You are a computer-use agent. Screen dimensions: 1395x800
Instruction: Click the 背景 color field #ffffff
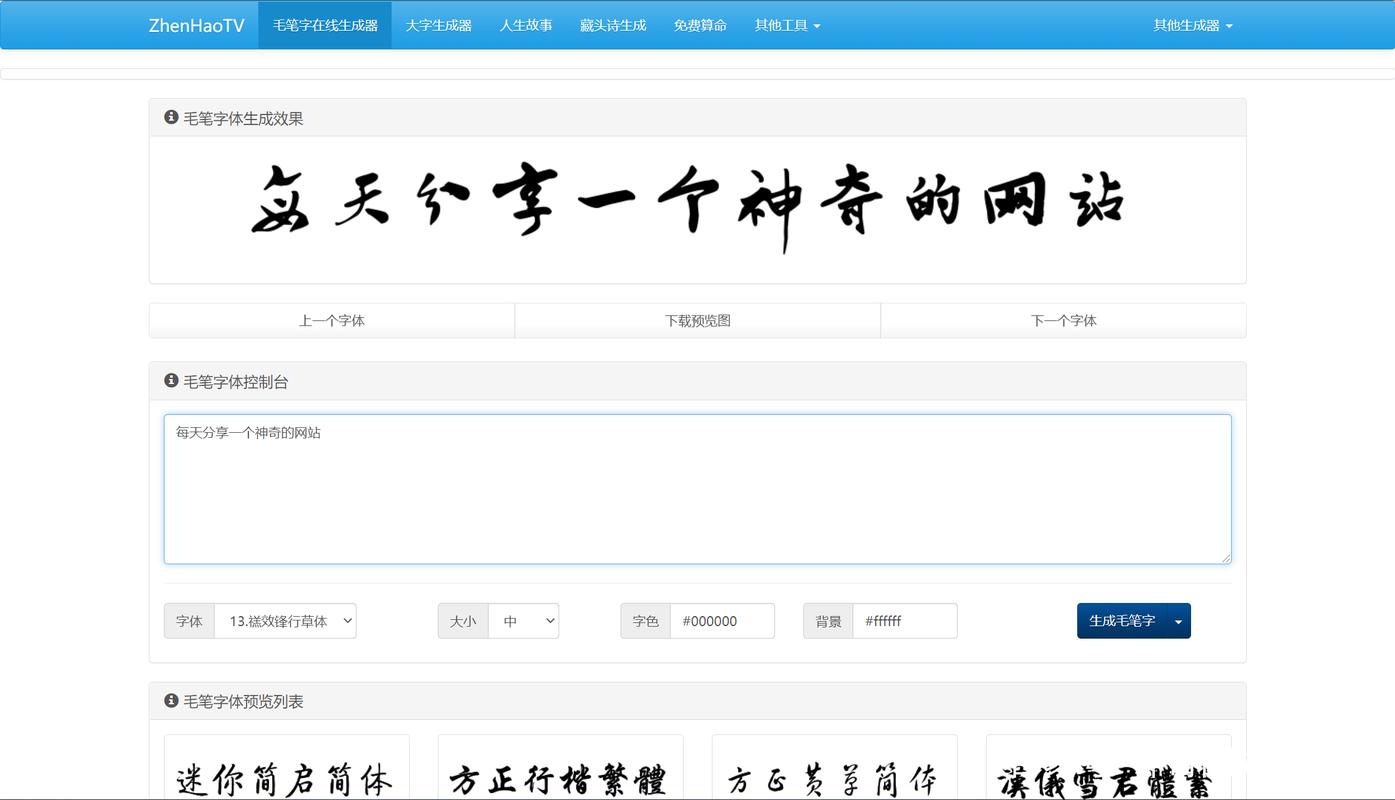(x=905, y=621)
